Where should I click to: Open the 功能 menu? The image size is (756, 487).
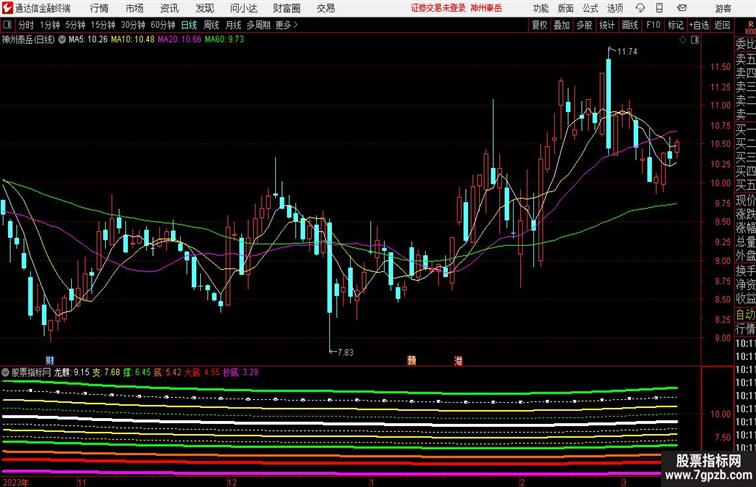point(540,8)
